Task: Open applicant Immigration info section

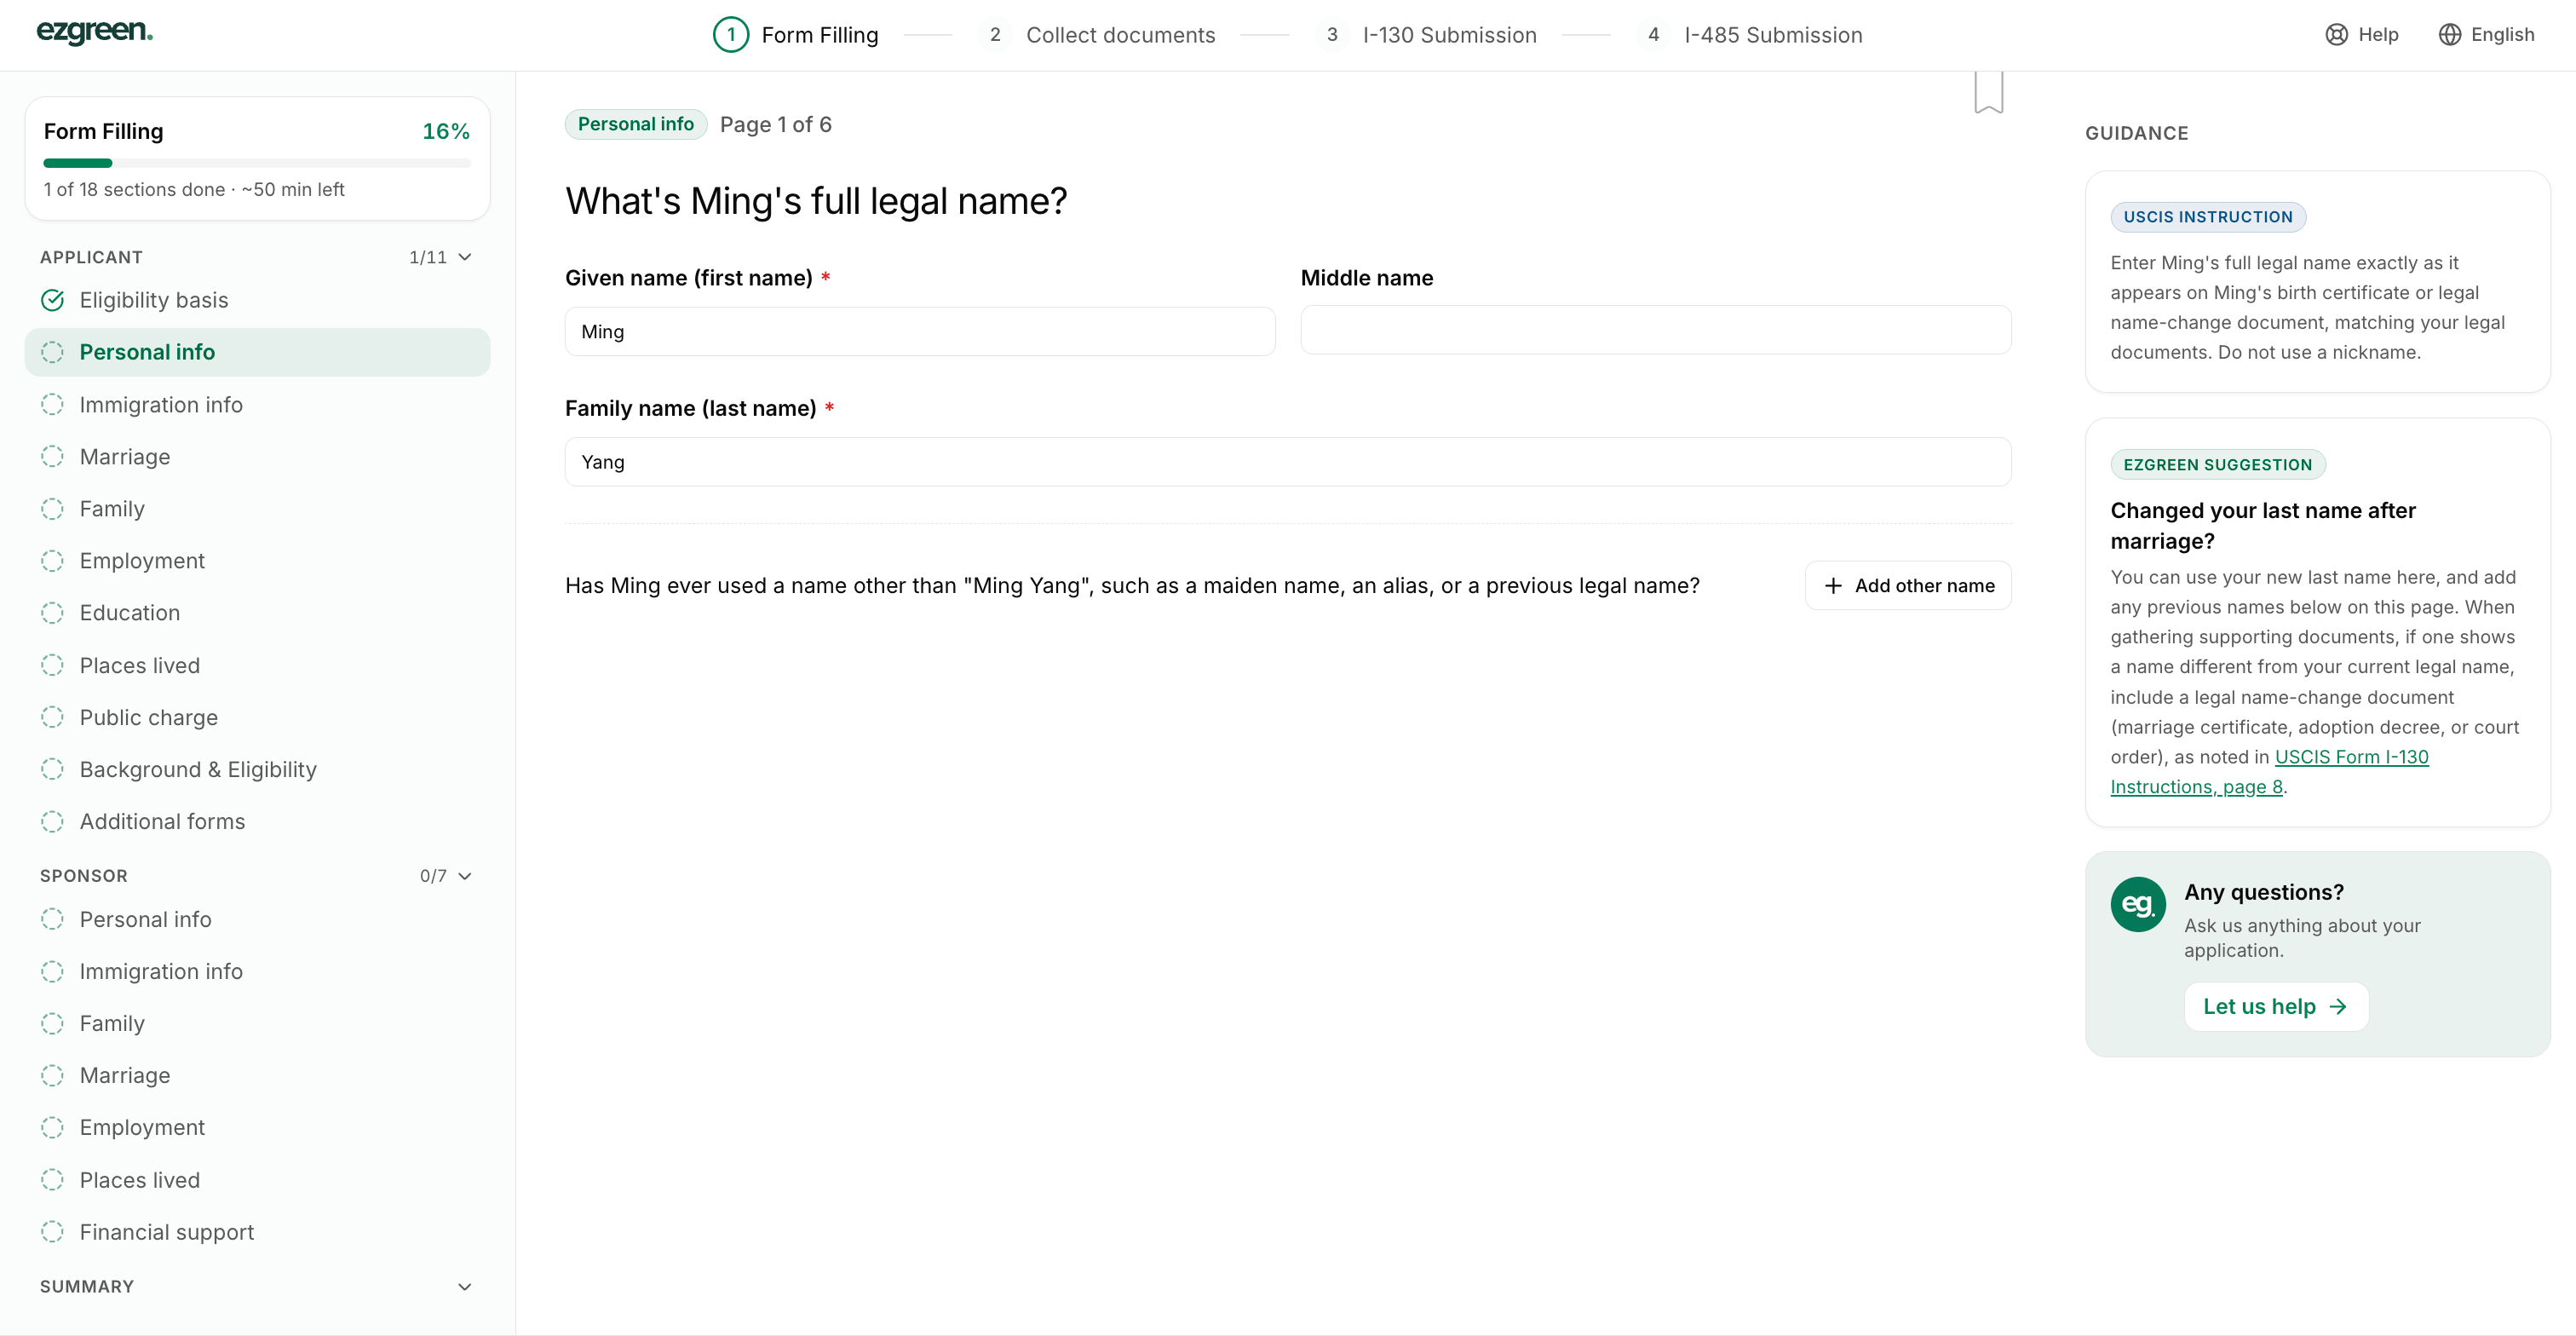Action: pos(257,405)
